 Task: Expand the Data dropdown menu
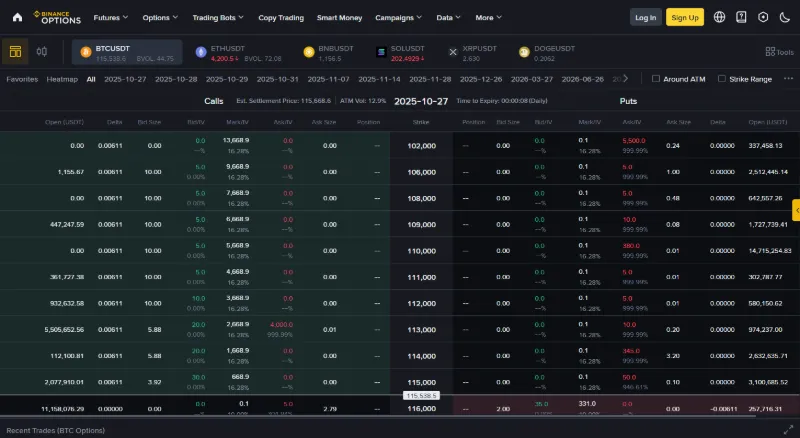pos(448,17)
